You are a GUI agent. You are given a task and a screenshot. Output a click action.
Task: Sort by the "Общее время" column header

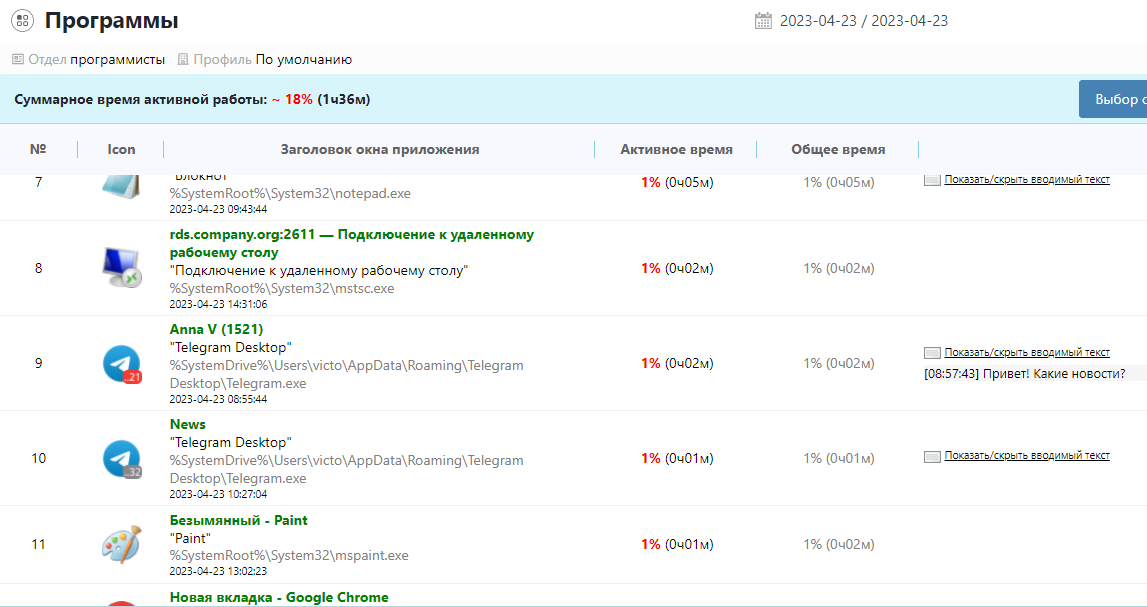pos(838,150)
